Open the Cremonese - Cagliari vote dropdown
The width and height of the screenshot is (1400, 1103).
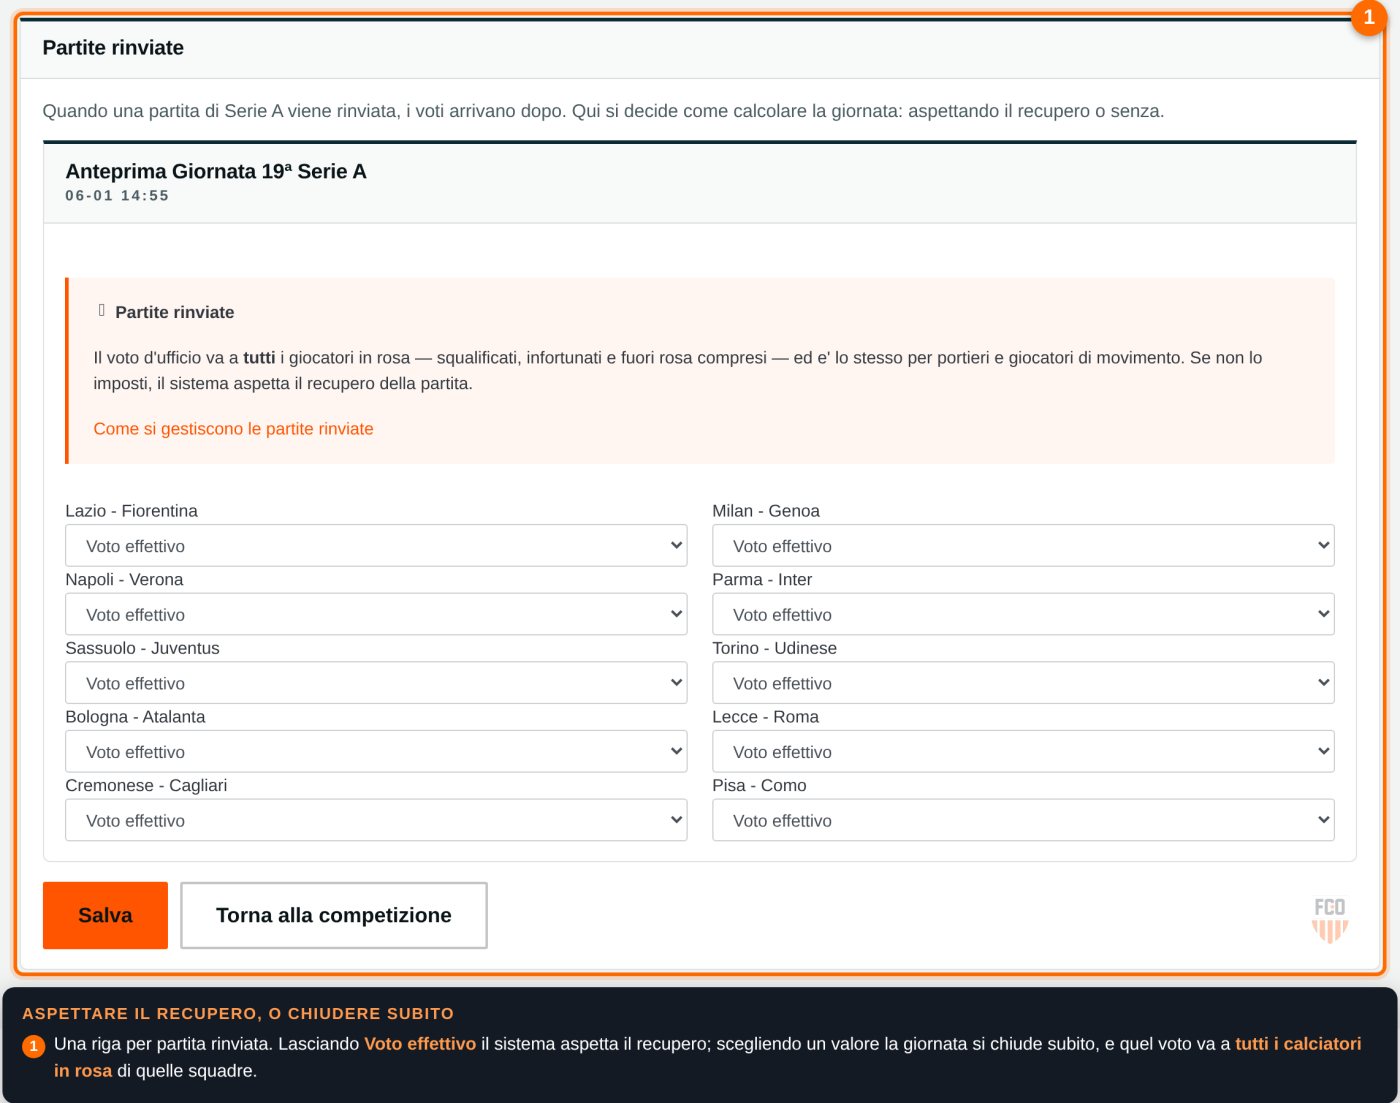click(376, 820)
